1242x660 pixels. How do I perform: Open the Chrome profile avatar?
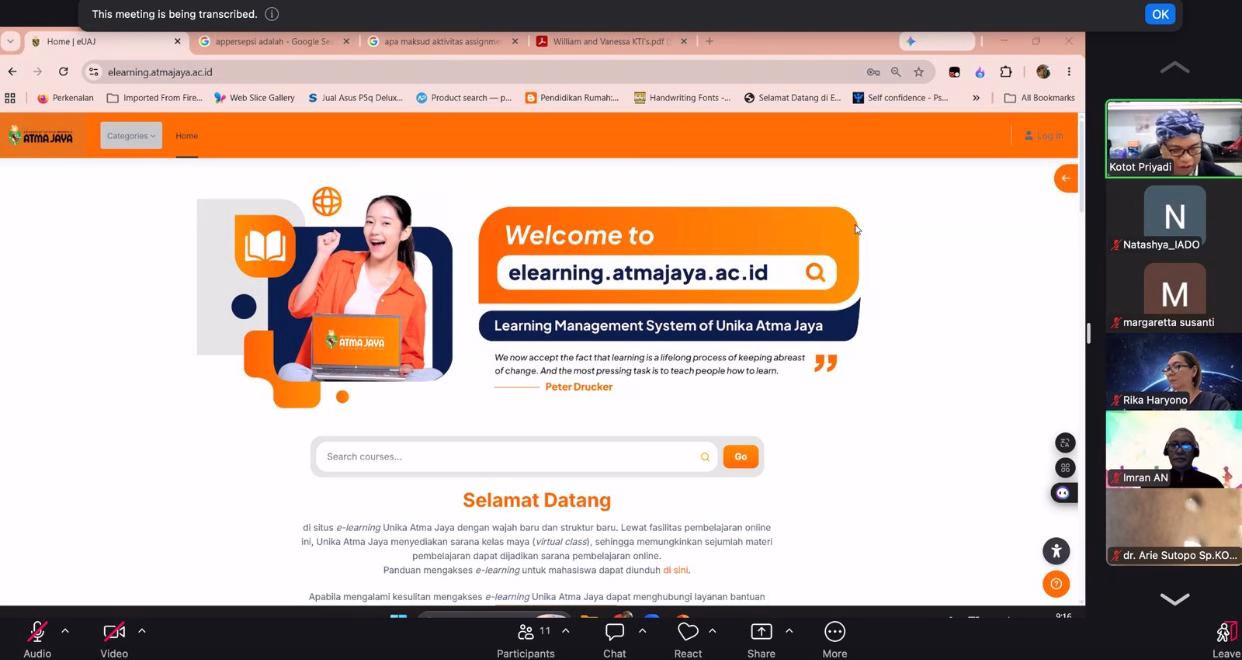click(1043, 72)
